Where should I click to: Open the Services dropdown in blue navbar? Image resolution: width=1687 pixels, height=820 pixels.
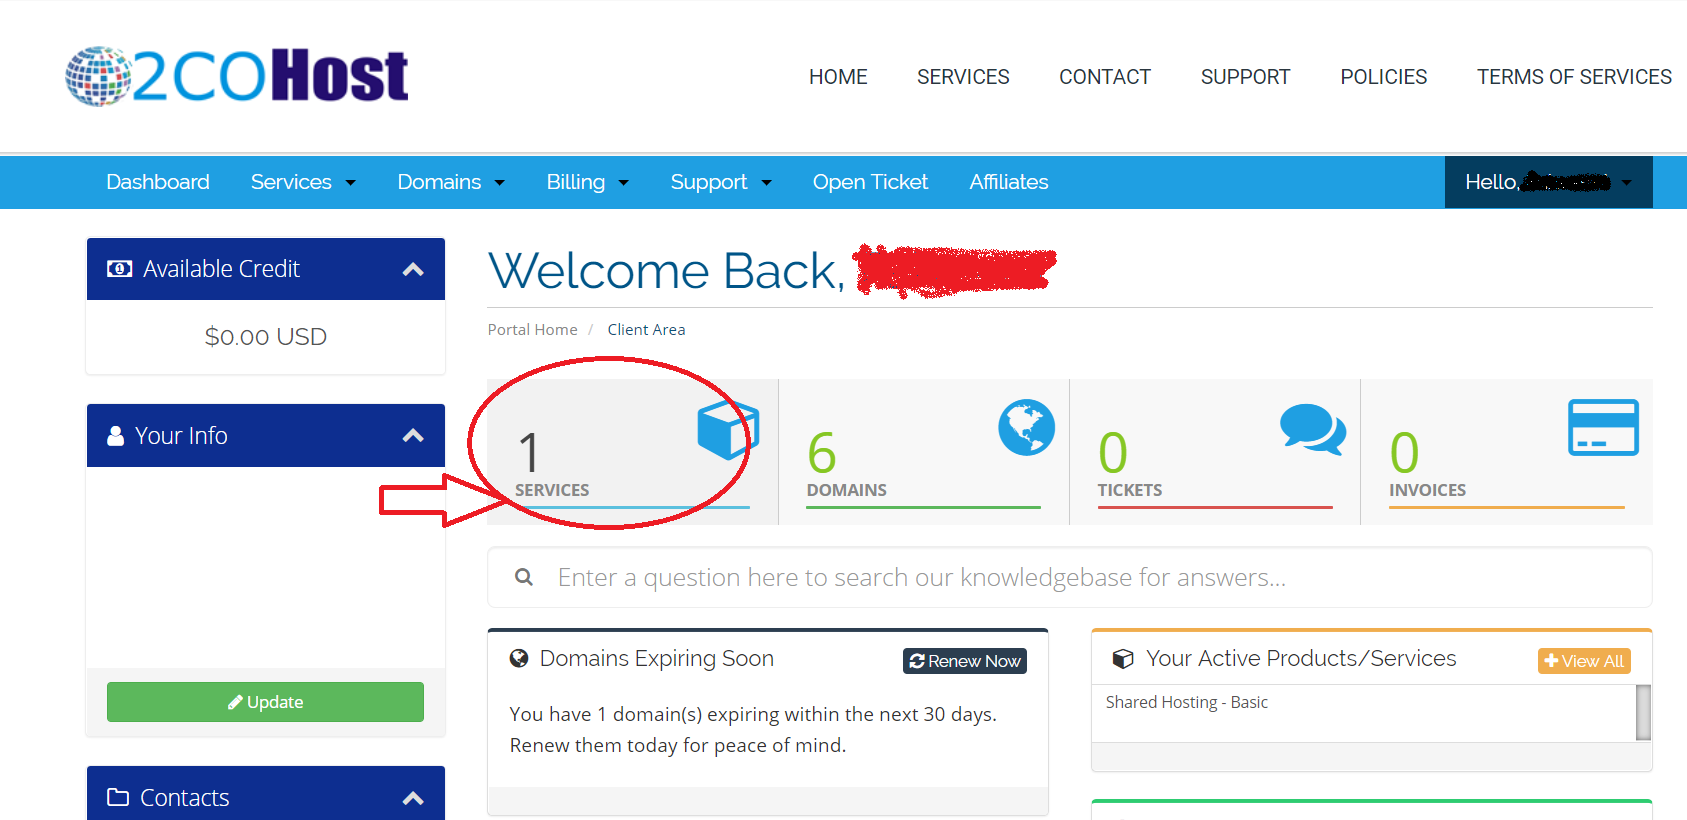(x=303, y=182)
